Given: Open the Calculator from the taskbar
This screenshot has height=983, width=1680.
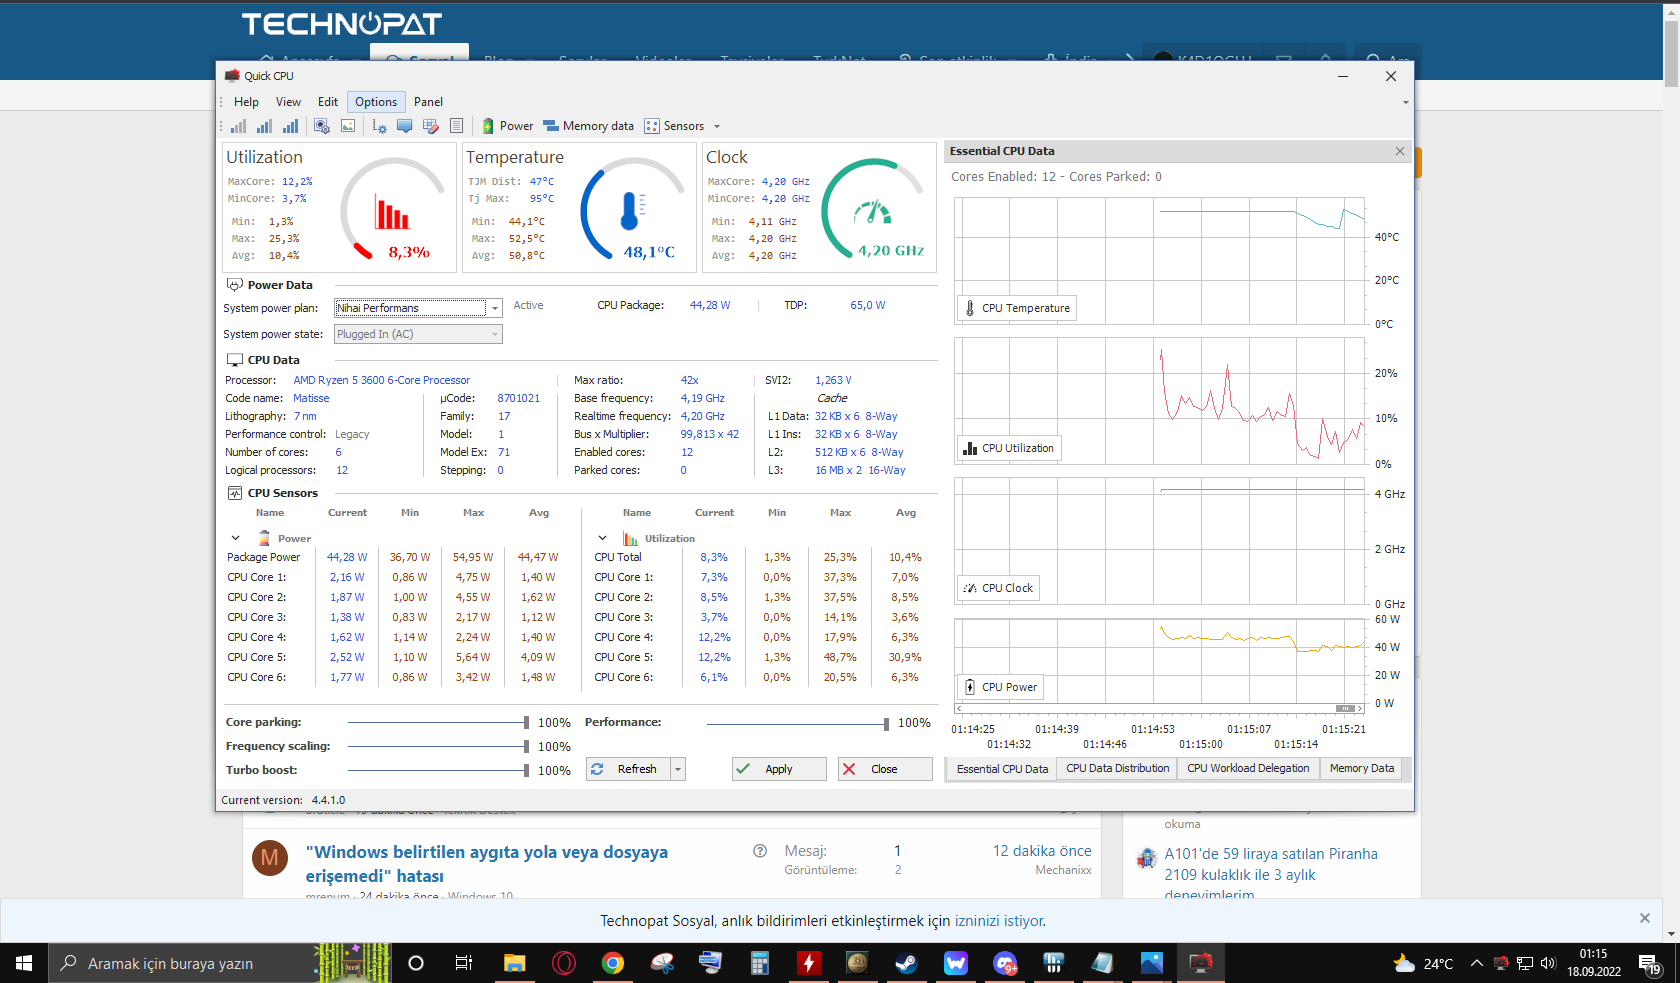Looking at the screenshot, I should (760, 963).
